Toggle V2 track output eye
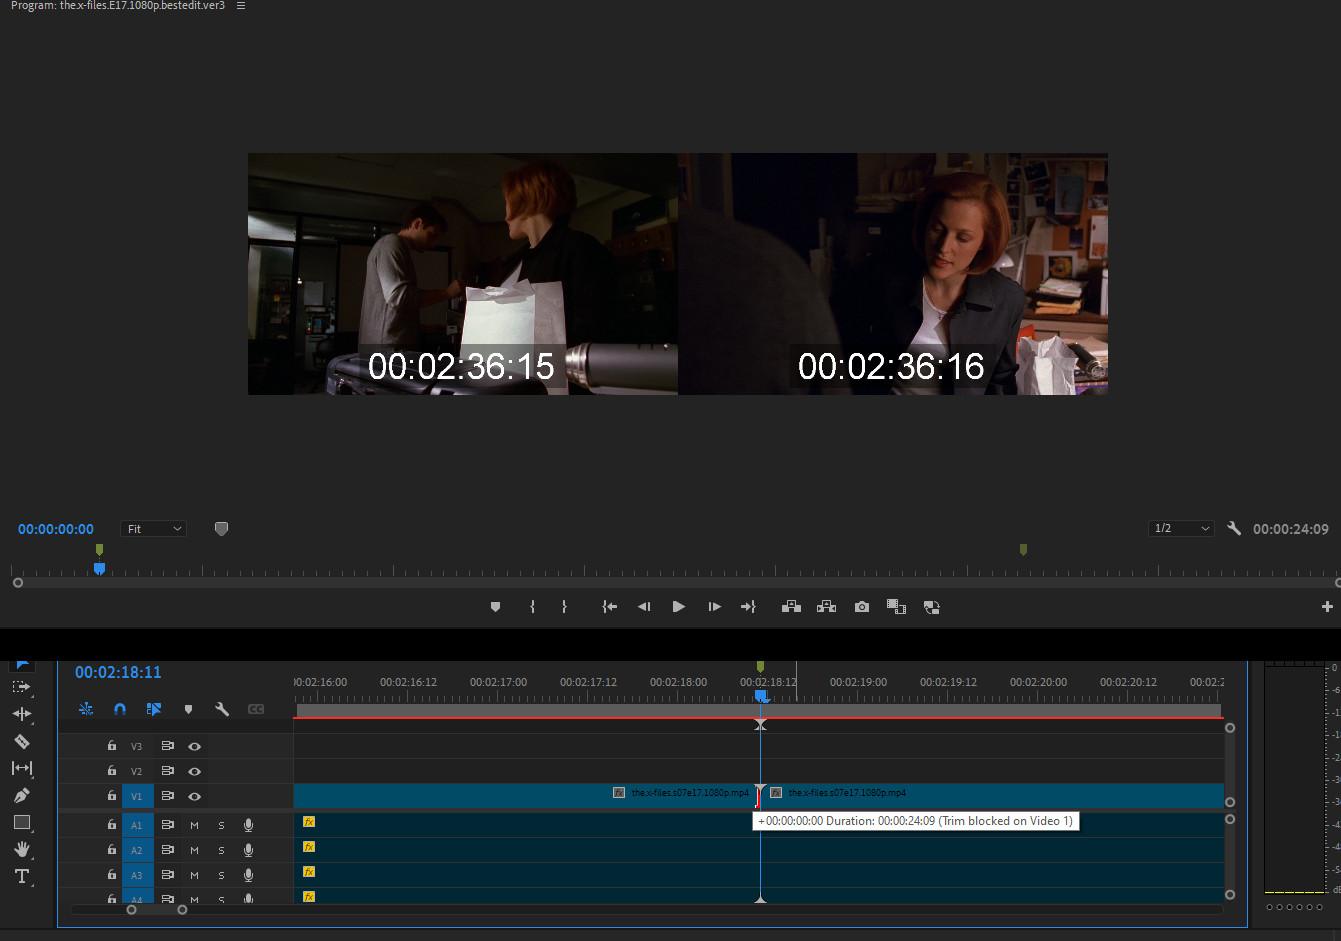 coord(195,771)
